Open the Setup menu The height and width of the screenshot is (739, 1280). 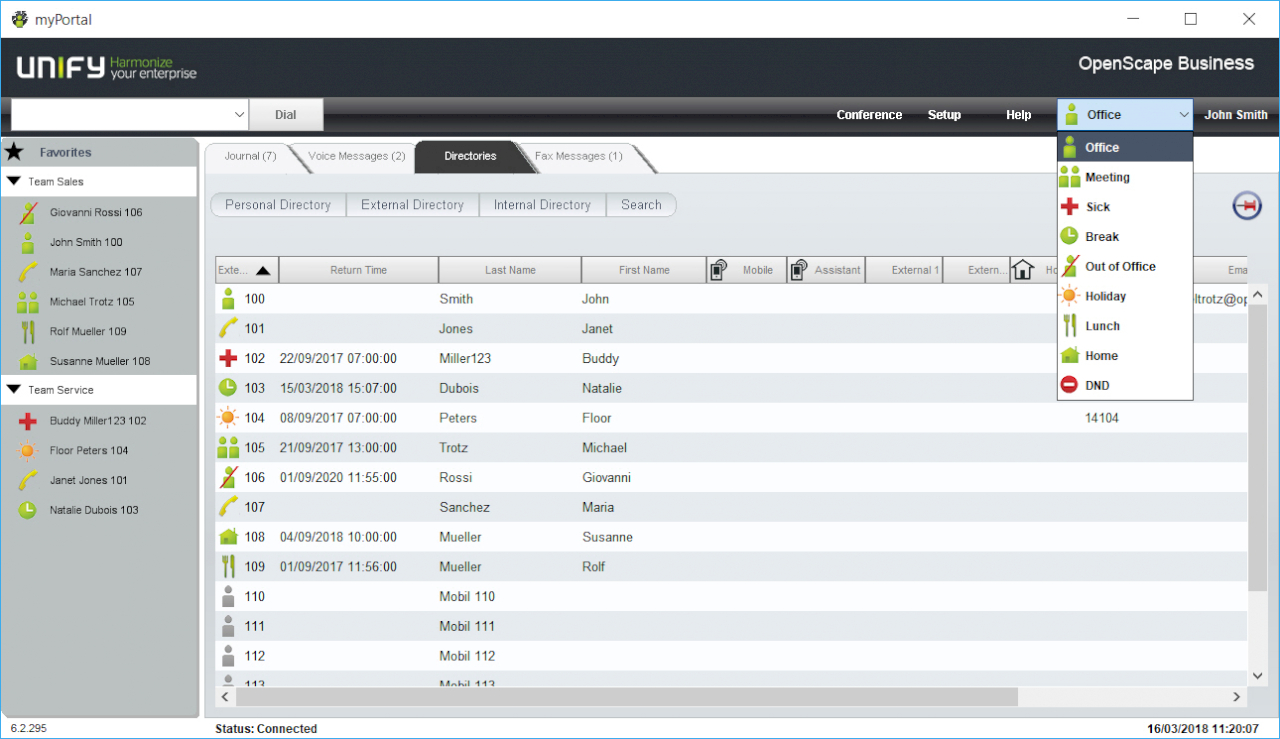pyautogui.click(x=944, y=114)
